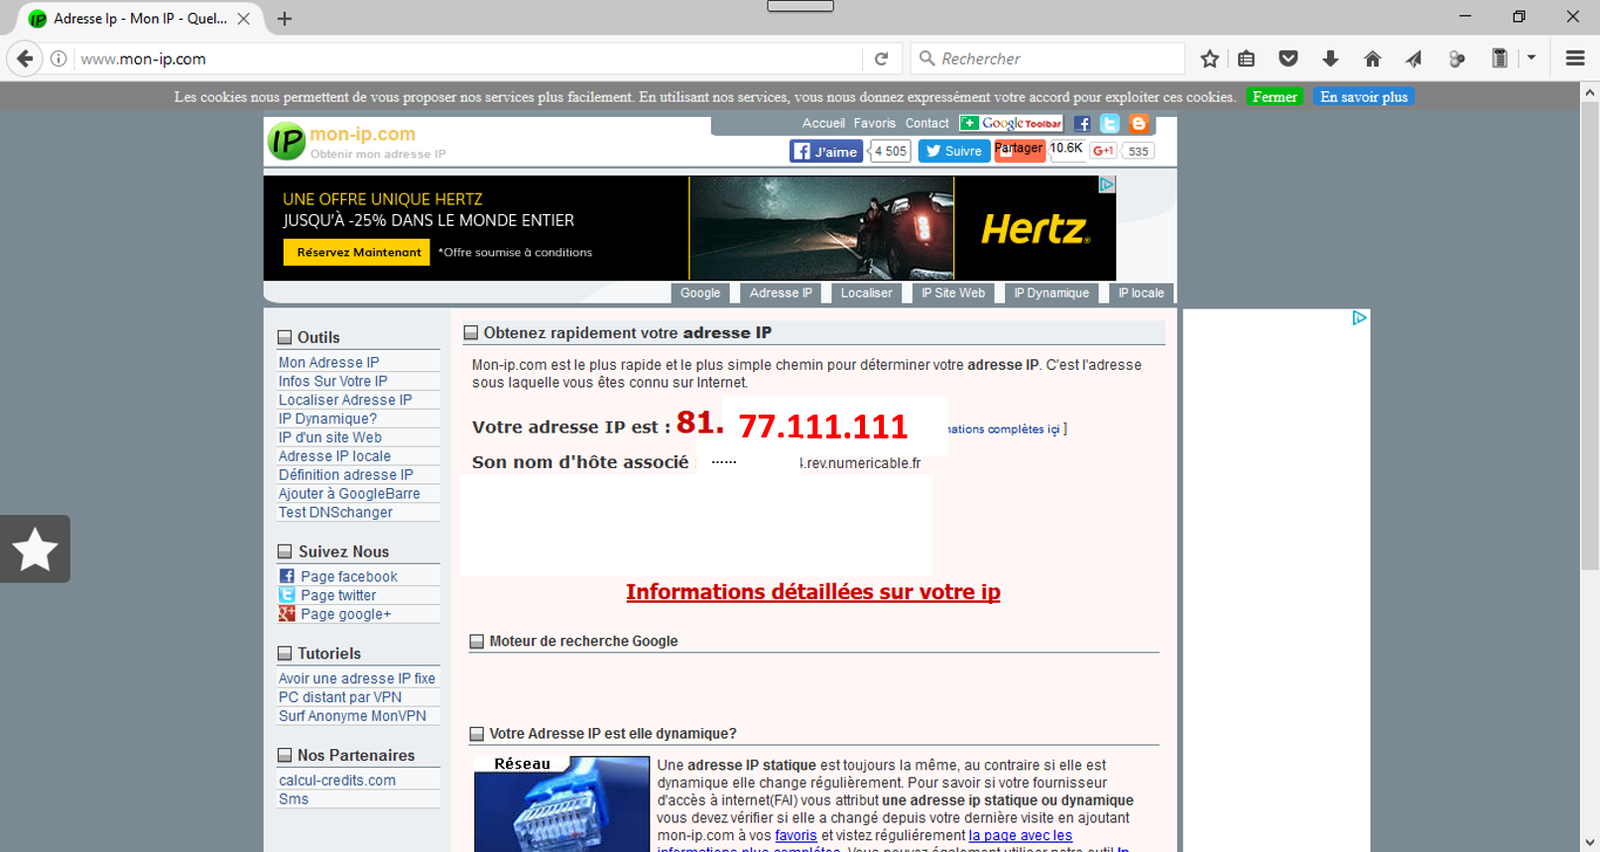Image resolution: width=1600 pixels, height=852 pixels.
Task: Open Test DNSchanger sidebar link
Action: click(x=335, y=512)
